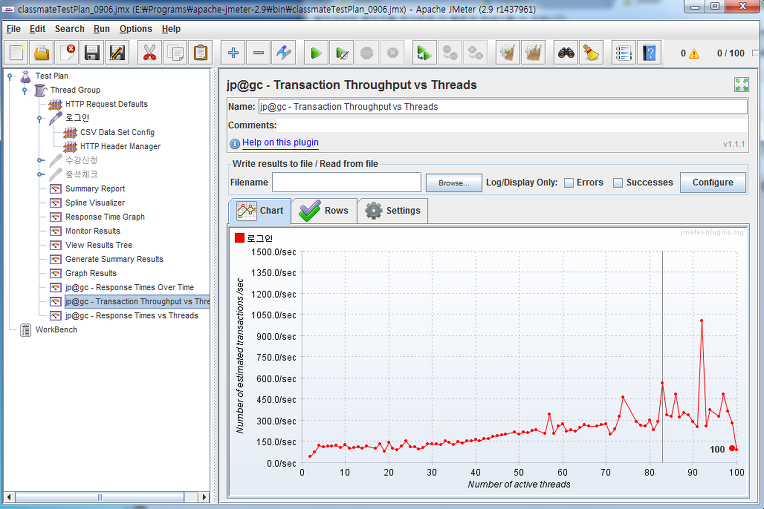Maximize chart with green expand icon
This screenshot has width=764, height=509.
tap(741, 85)
